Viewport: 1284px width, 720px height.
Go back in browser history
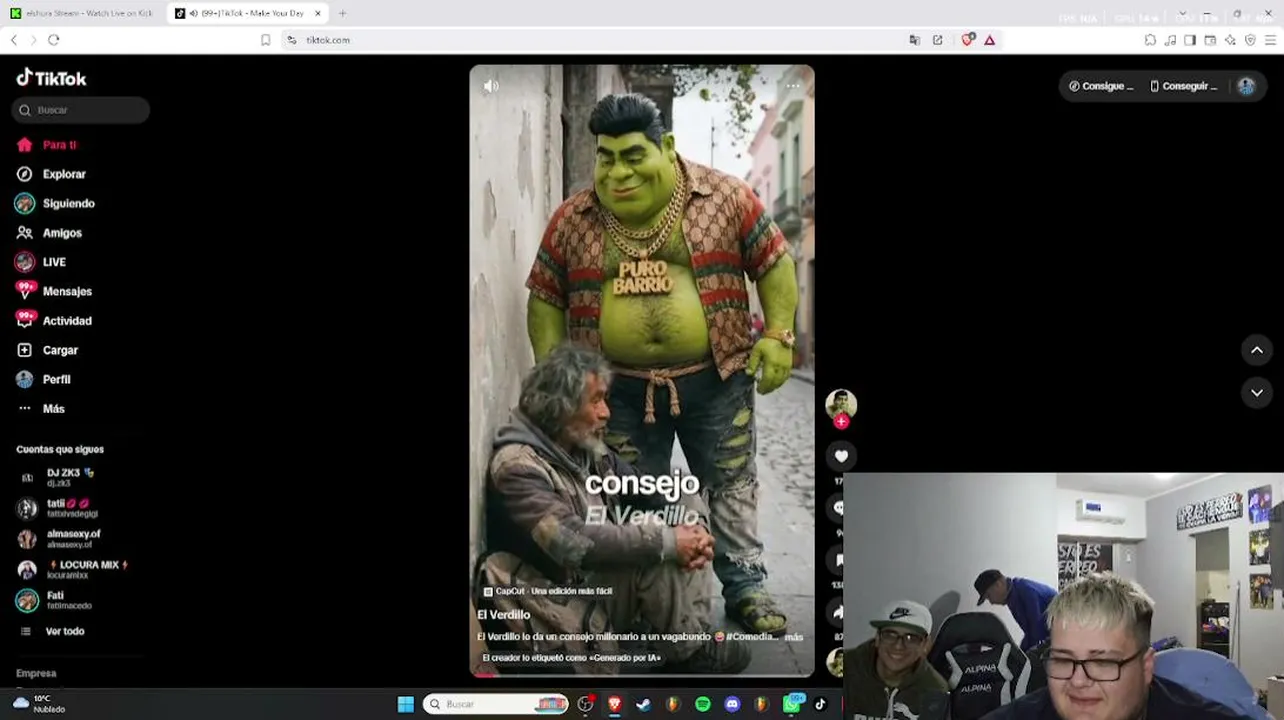14,40
